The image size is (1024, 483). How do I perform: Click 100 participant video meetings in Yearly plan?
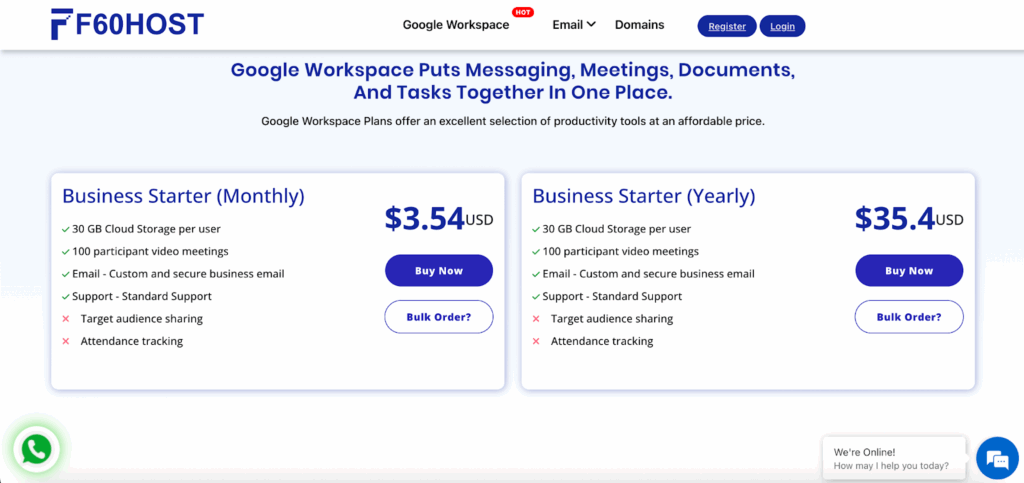620,251
